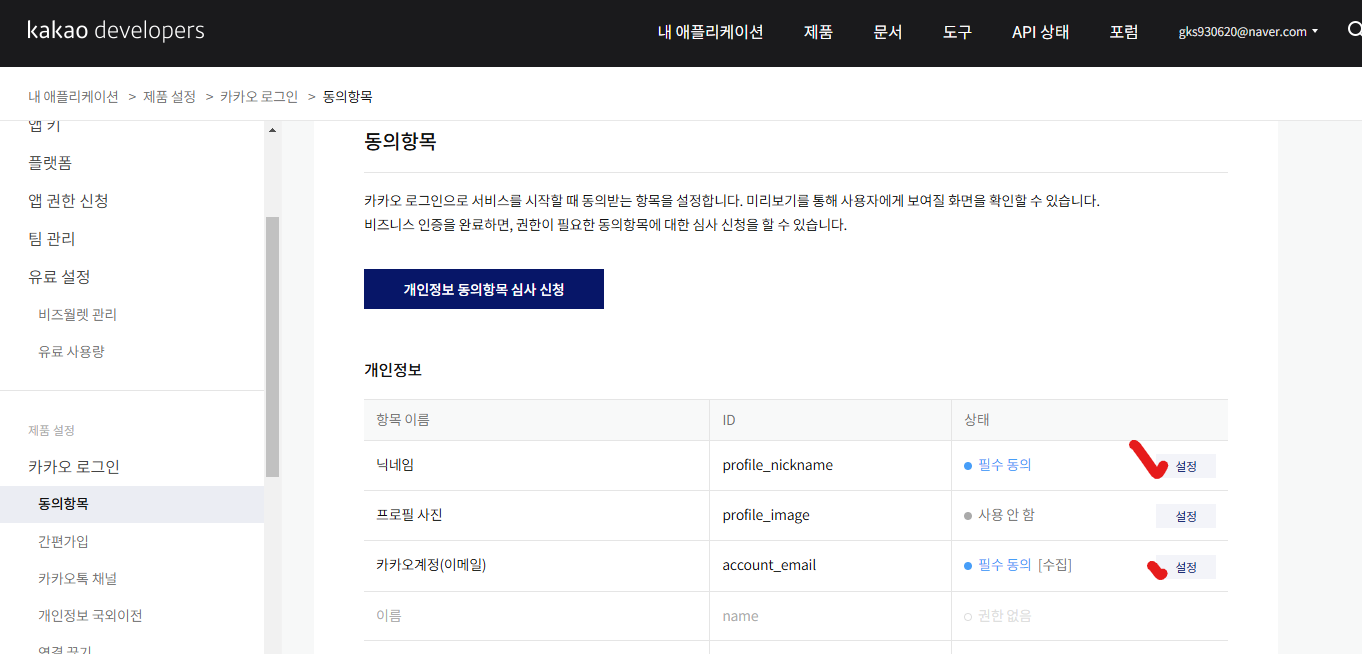This screenshot has height=654, width=1362.
Task: Click 설정 button for 닉네임 row
Action: [1186, 466]
